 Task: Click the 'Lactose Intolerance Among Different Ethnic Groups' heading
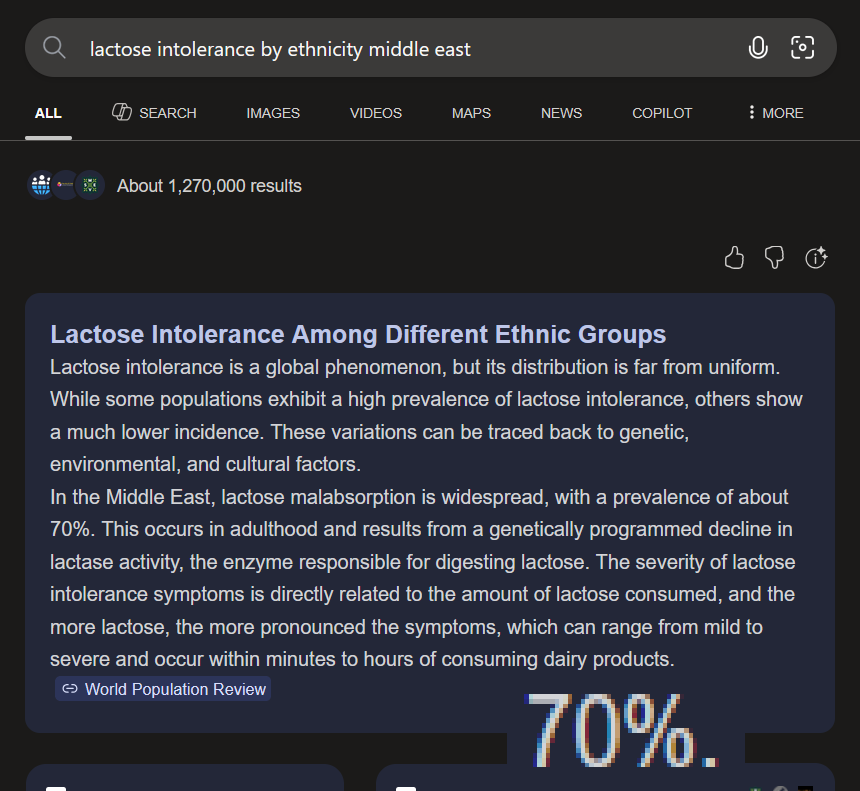coord(358,334)
